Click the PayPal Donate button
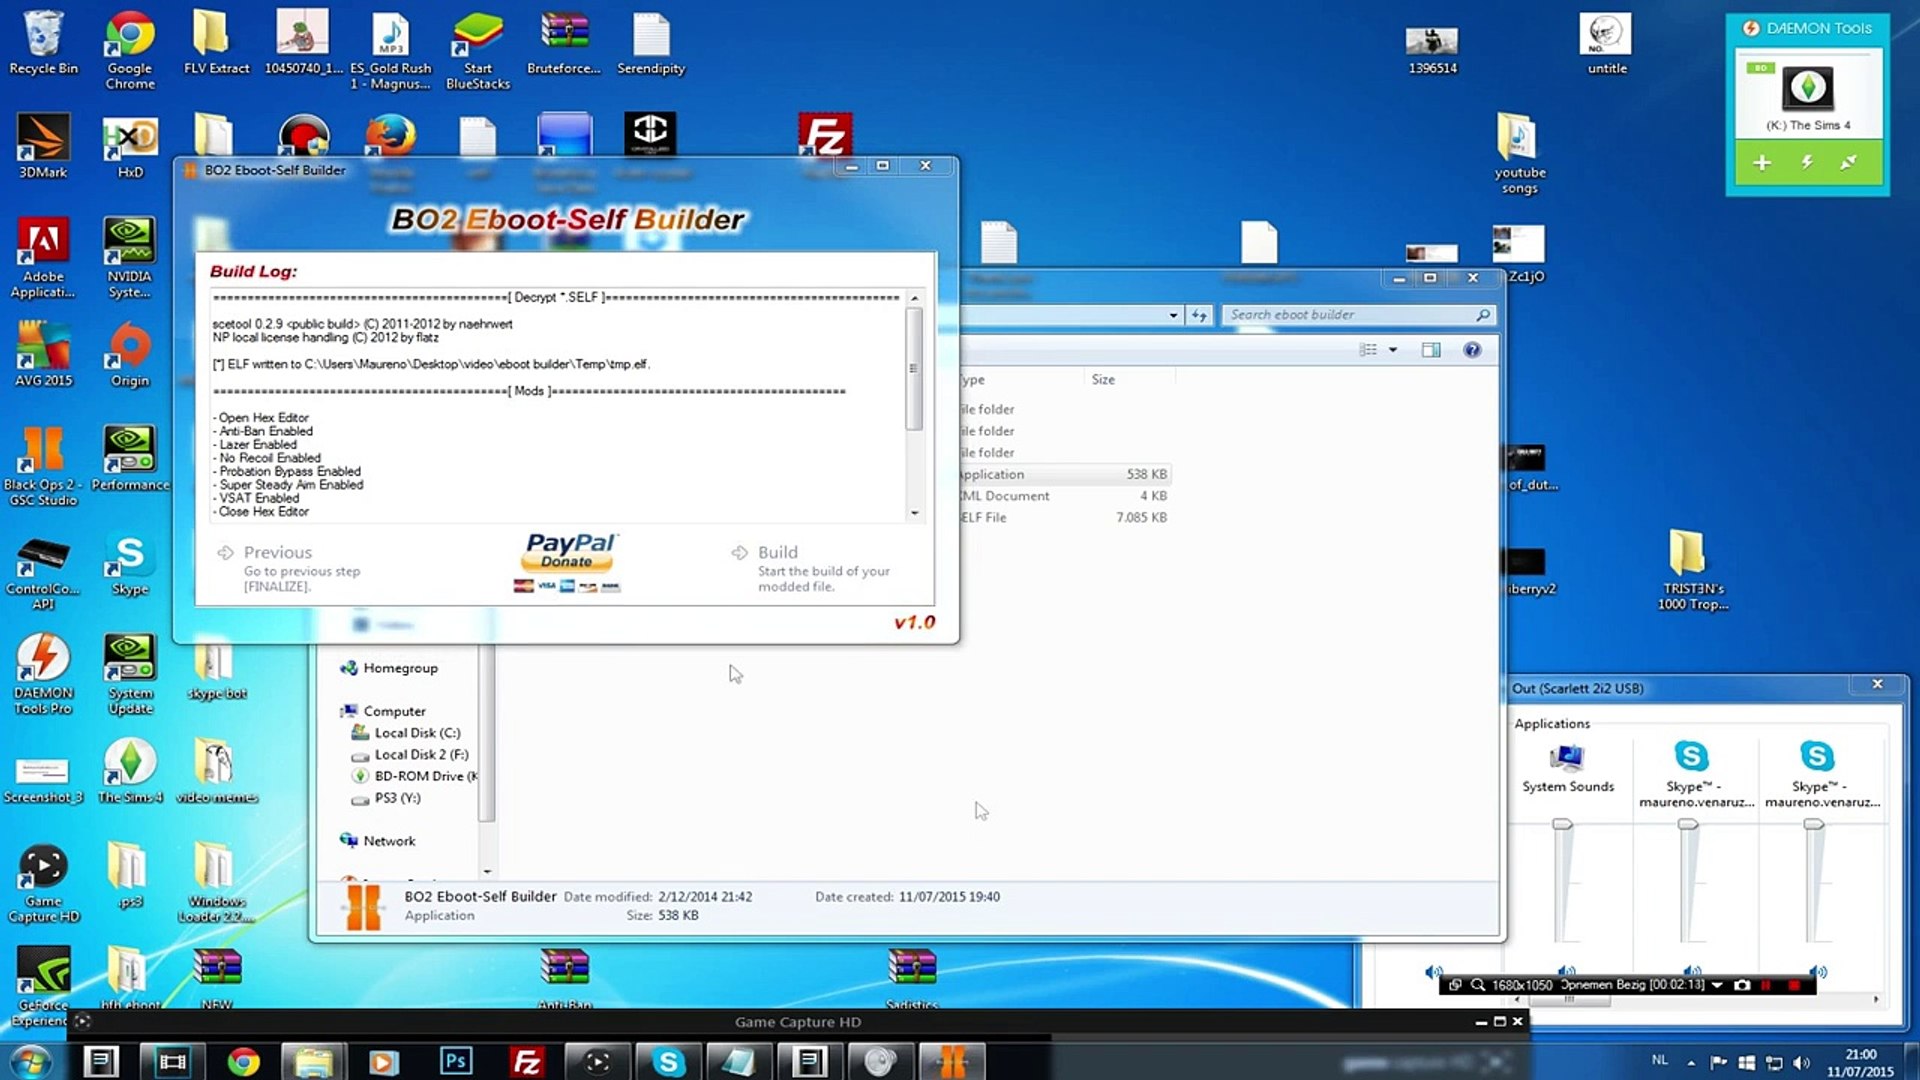Image resolution: width=1920 pixels, height=1080 pixels. click(568, 561)
